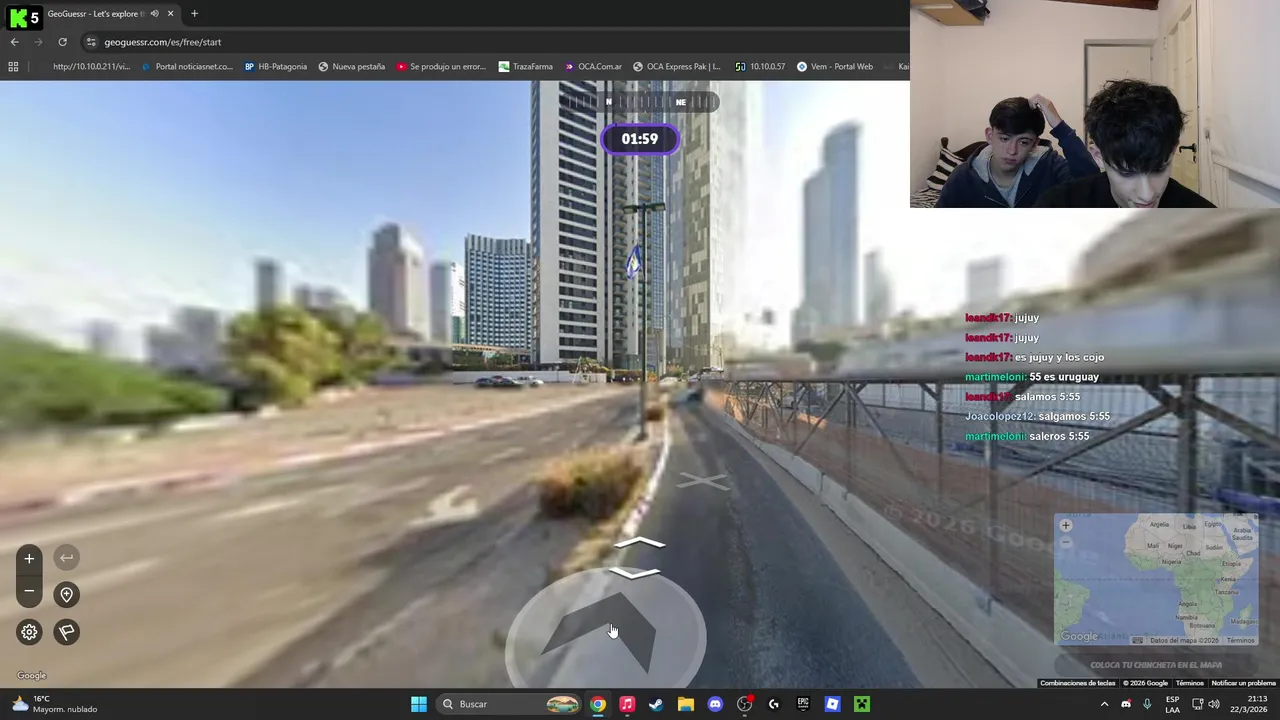Screen dimensions: 1280x720
Task: Open Minecraft from the taskbar
Action: (x=862, y=704)
